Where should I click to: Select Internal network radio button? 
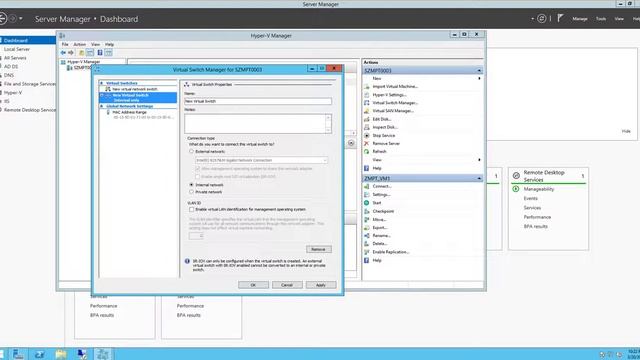click(191, 185)
